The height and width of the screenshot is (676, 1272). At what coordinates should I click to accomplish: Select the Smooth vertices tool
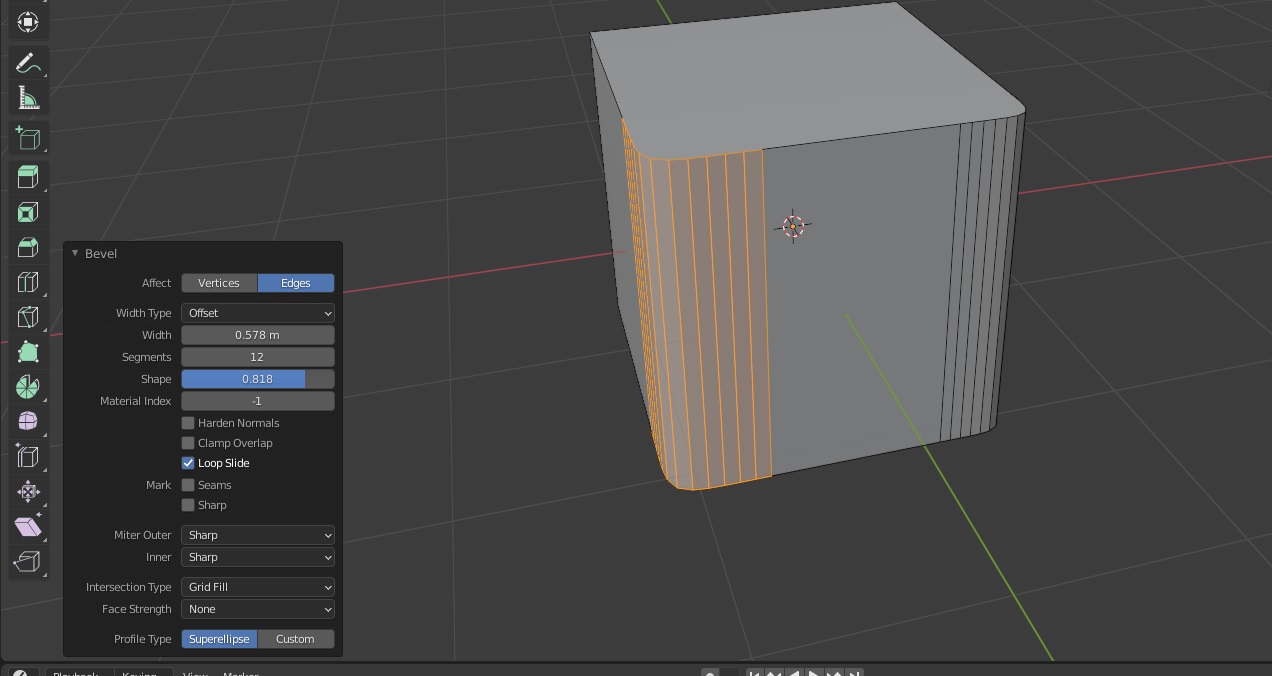28,421
